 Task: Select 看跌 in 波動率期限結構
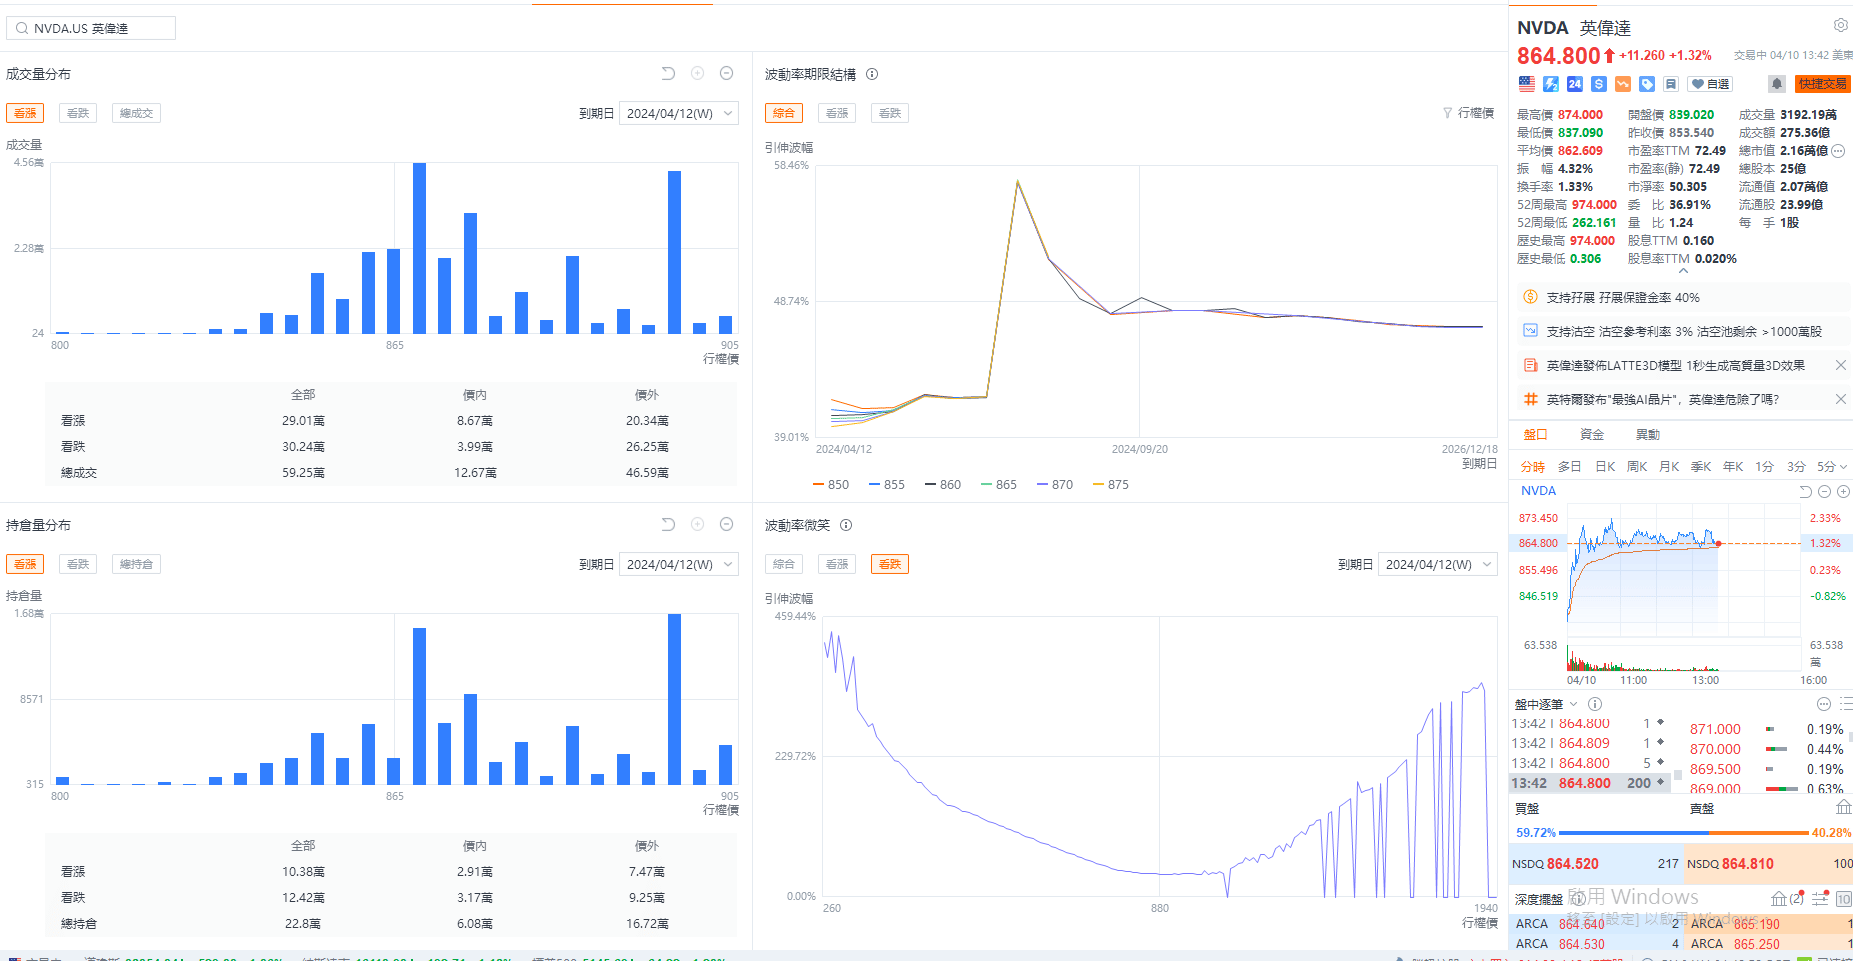[x=890, y=113]
